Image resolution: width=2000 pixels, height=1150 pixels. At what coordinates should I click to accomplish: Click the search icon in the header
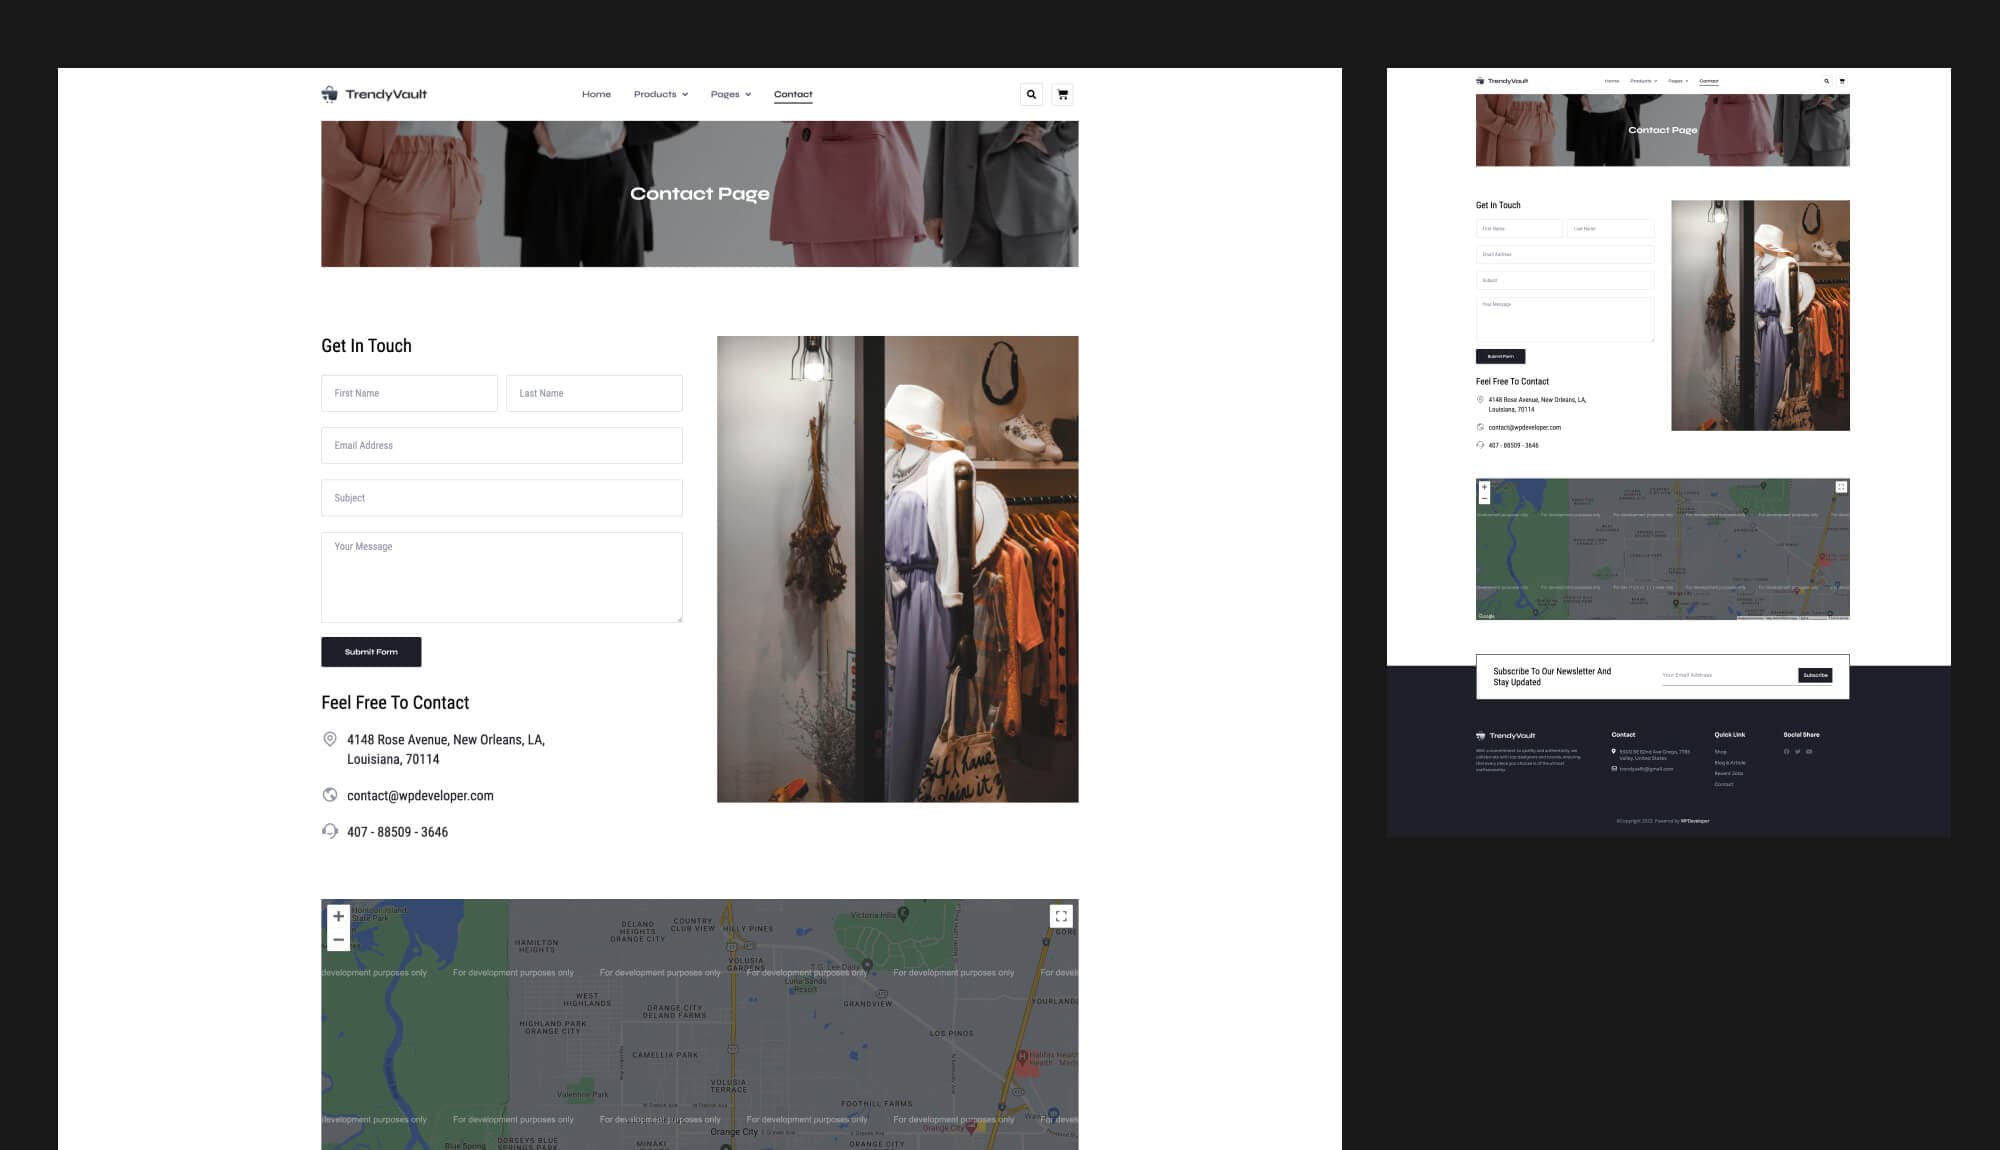tap(1031, 95)
